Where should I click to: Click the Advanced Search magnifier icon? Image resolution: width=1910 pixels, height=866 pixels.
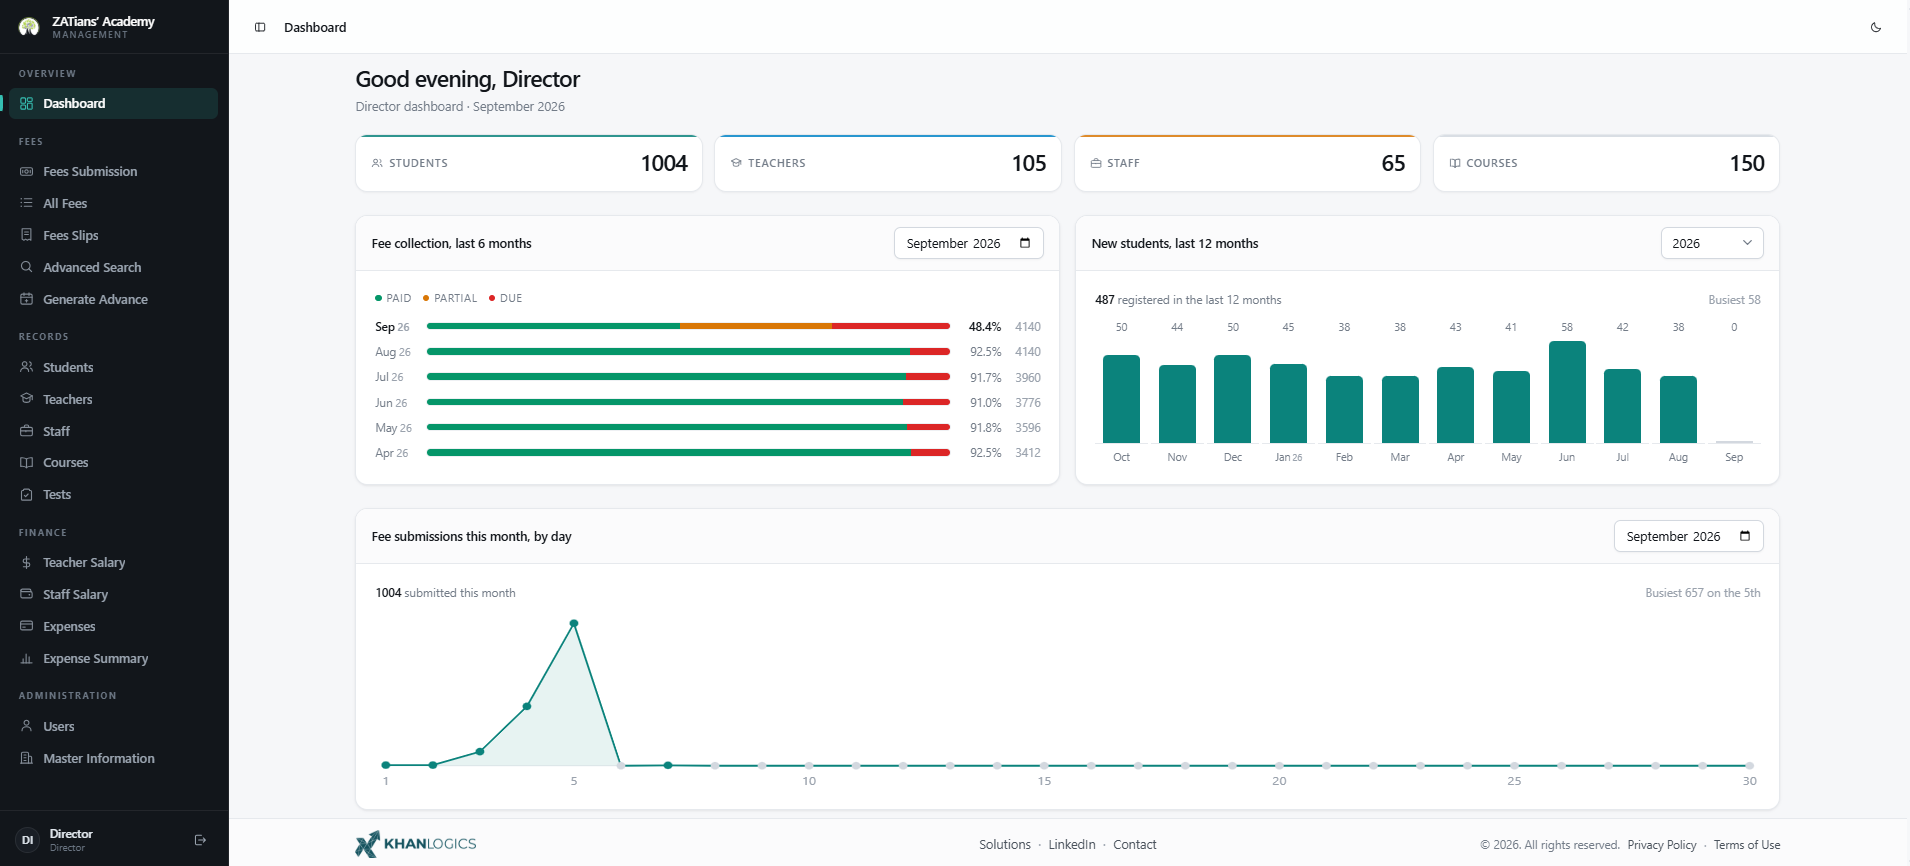pyautogui.click(x=27, y=267)
